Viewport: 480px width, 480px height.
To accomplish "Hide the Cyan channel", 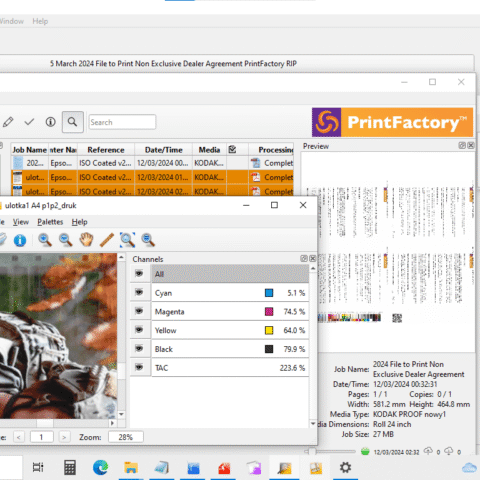I will [139, 292].
